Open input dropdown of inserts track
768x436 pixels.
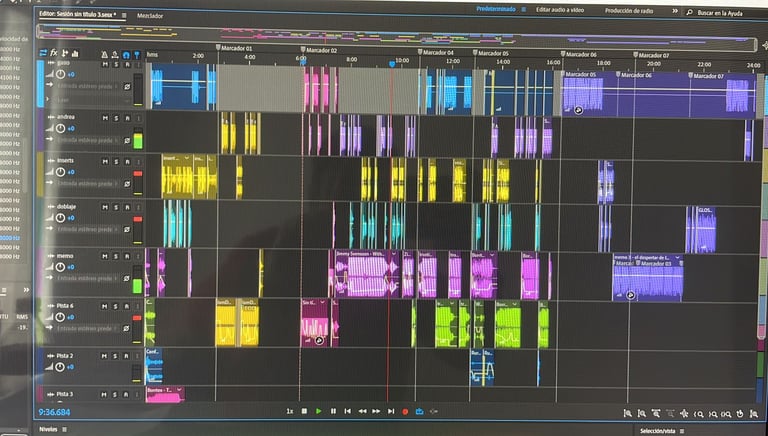(86, 184)
